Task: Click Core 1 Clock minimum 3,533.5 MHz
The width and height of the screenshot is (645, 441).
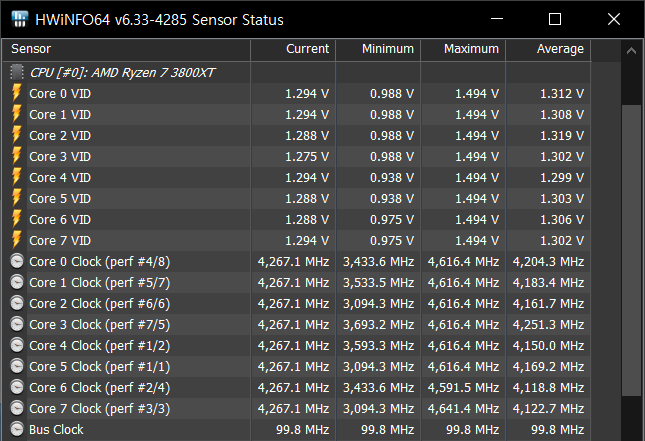Action: (x=378, y=283)
